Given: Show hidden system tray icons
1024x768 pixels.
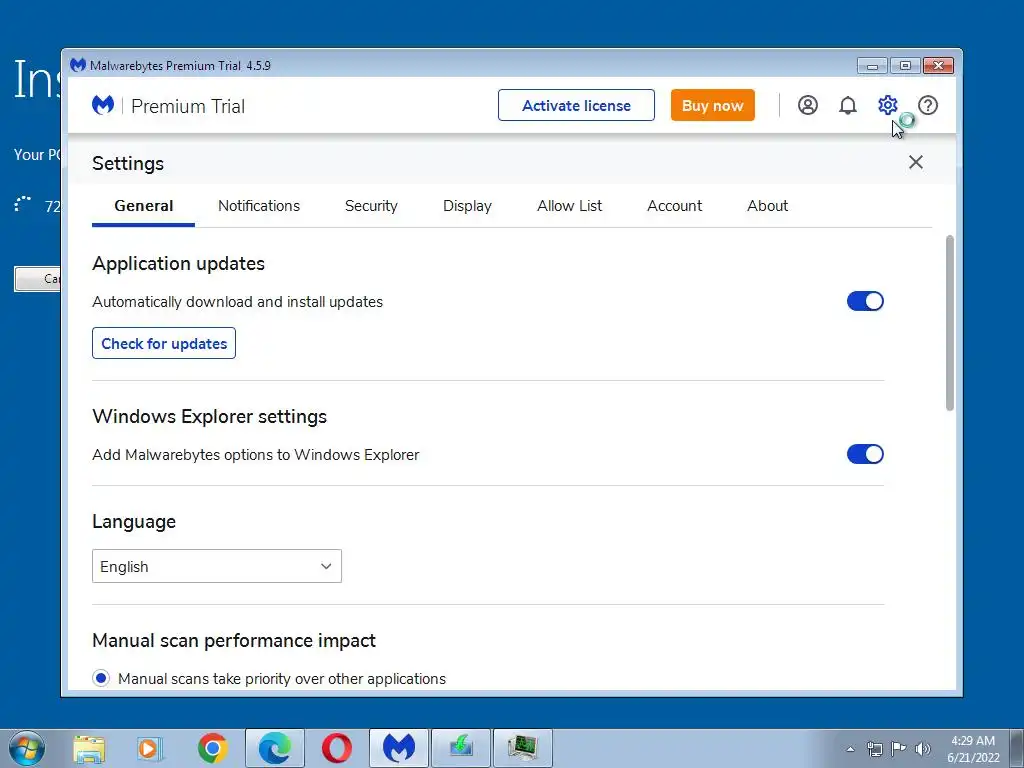Looking at the screenshot, I should [850, 749].
